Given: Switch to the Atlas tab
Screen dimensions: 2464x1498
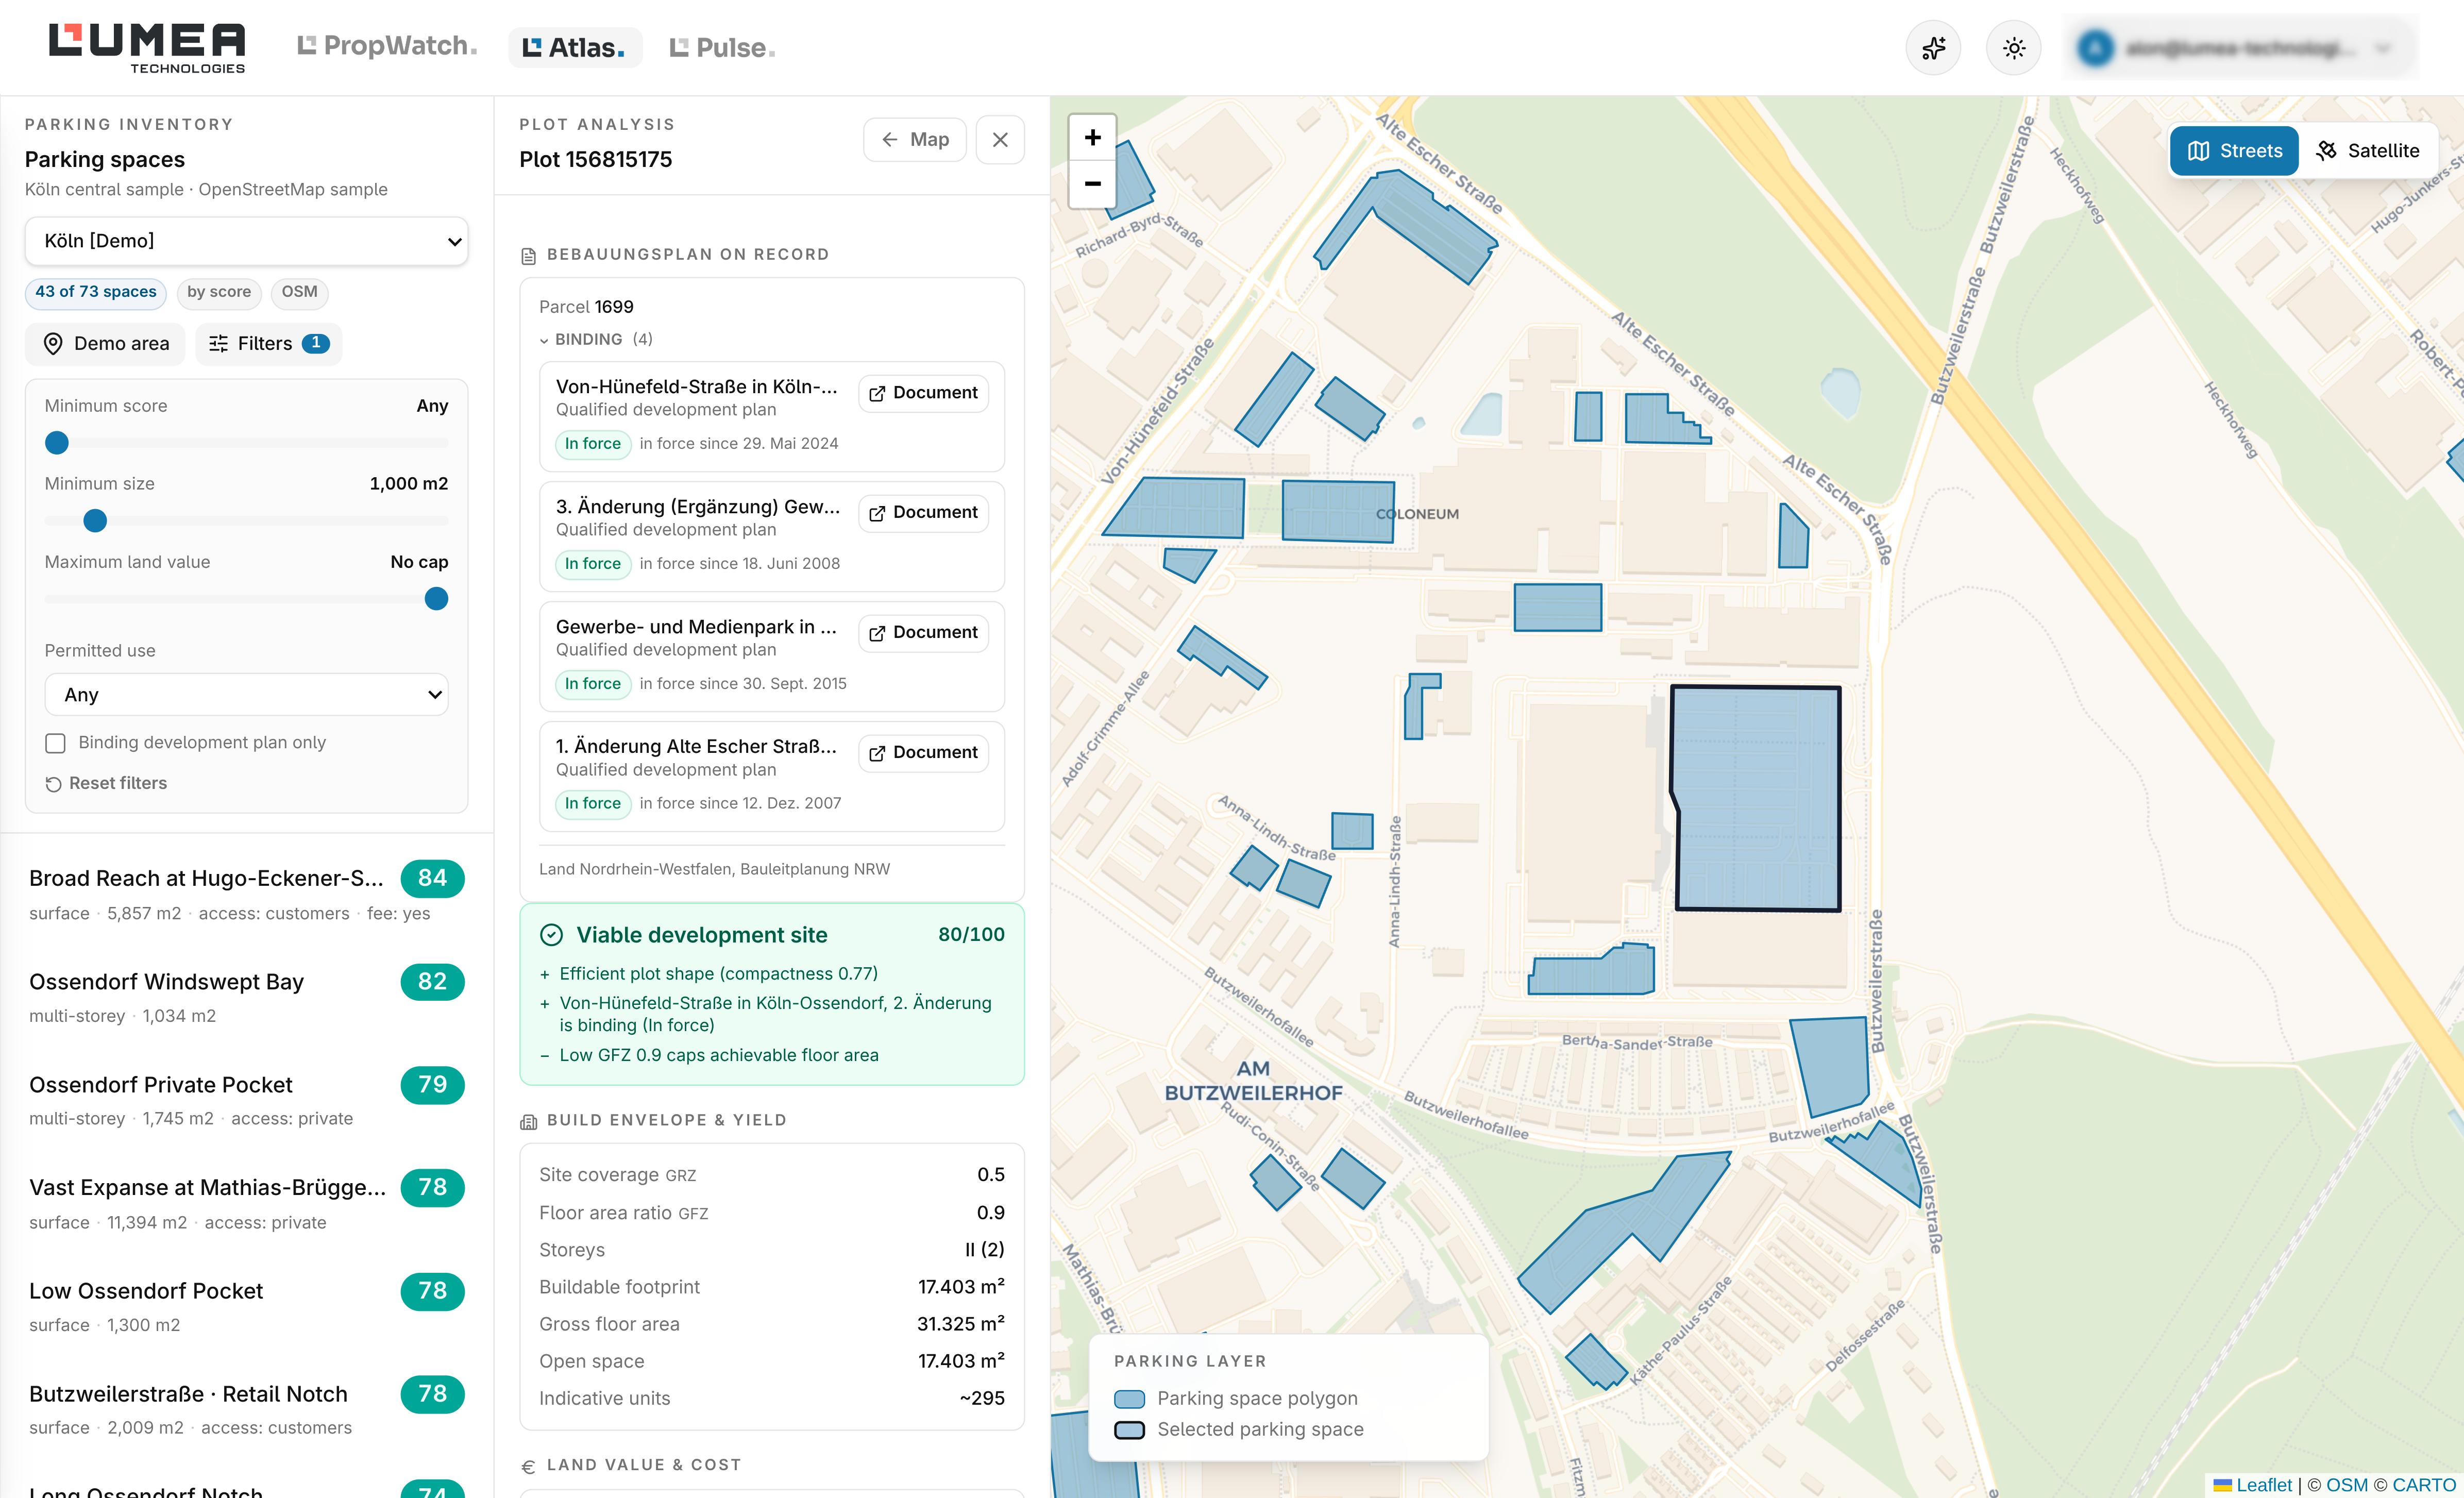Looking at the screenshot, I should pos(575,47).
